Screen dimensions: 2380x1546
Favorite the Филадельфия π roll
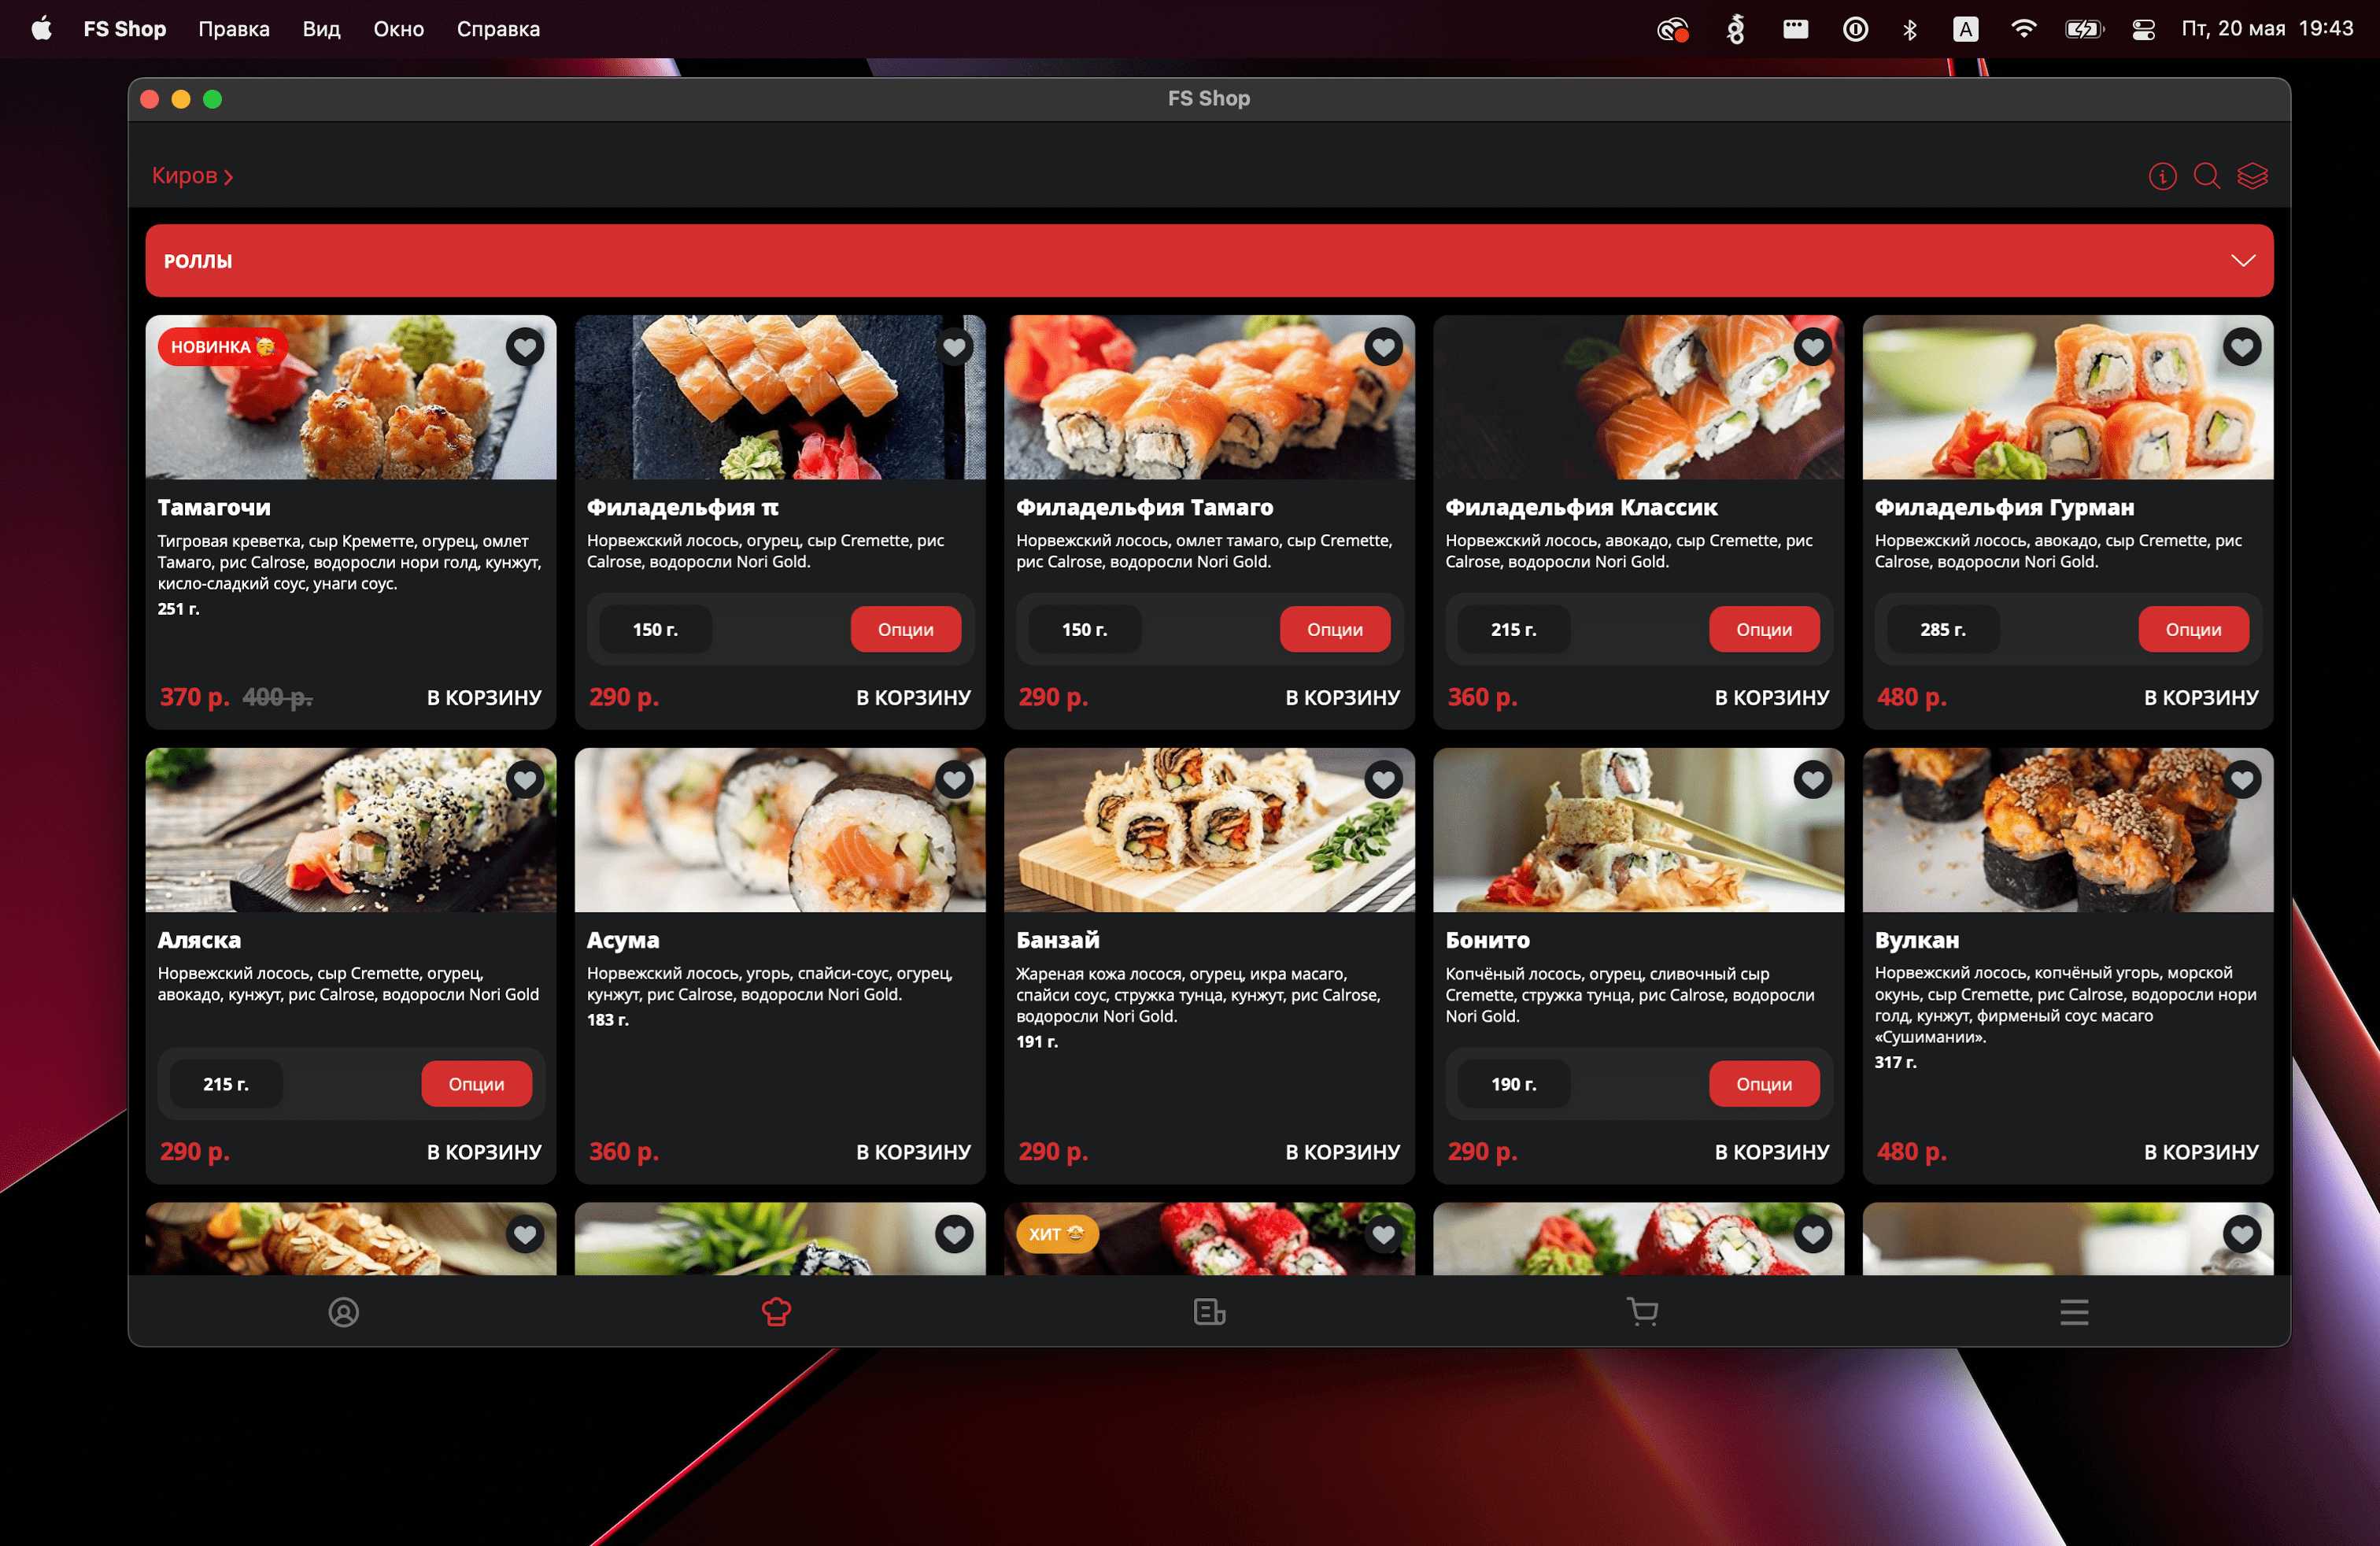tap(955, 347)
